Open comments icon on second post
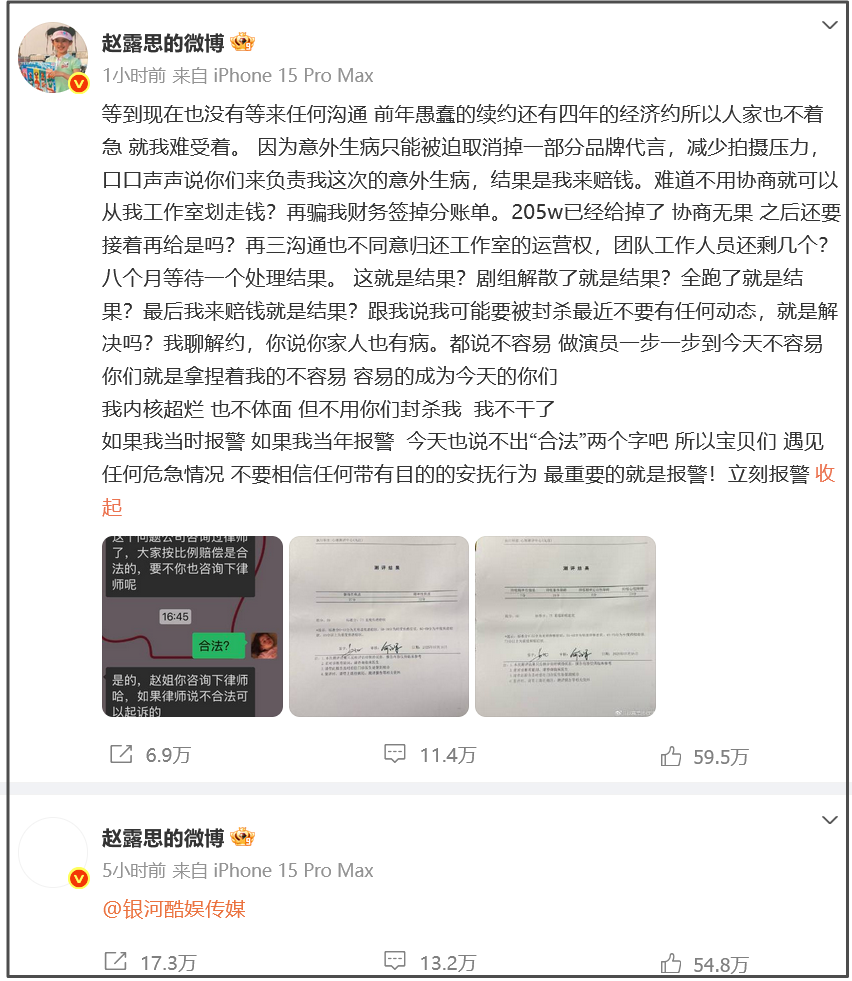The image size is (852, 981). coord(395,961)
